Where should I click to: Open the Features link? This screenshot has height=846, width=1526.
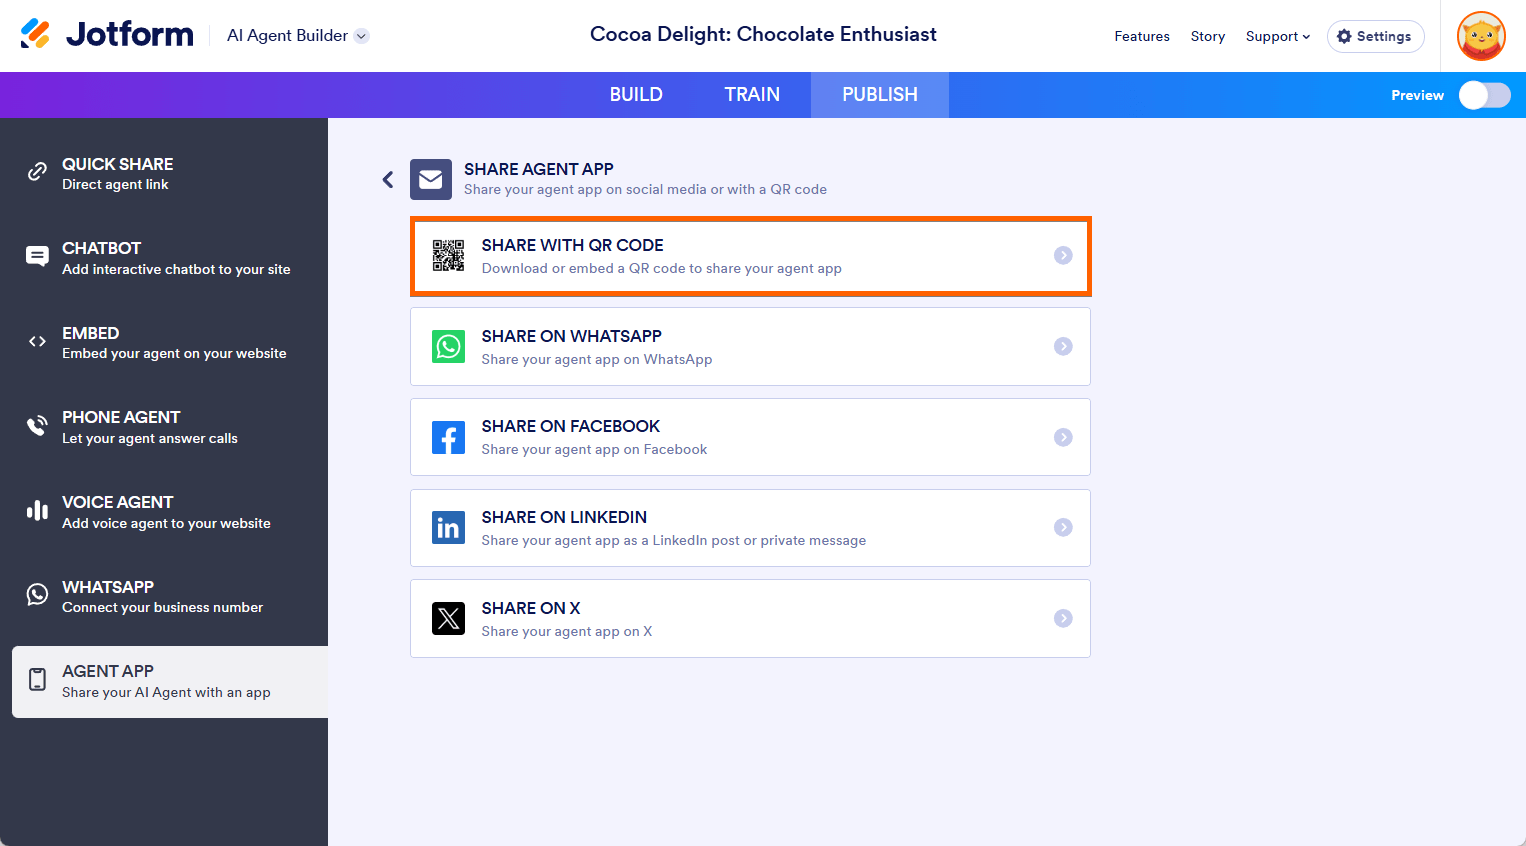[x=1142, y=36]
